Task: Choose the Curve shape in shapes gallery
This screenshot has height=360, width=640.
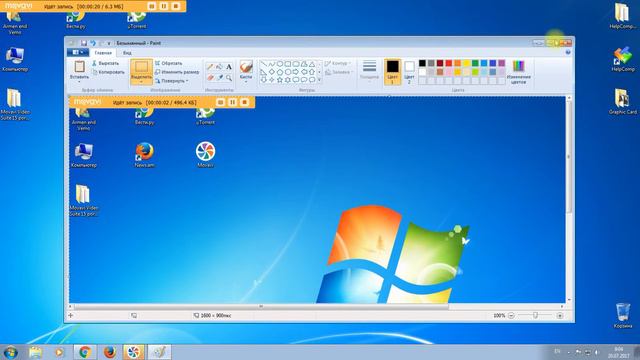Action: click(x=272, y=64)
